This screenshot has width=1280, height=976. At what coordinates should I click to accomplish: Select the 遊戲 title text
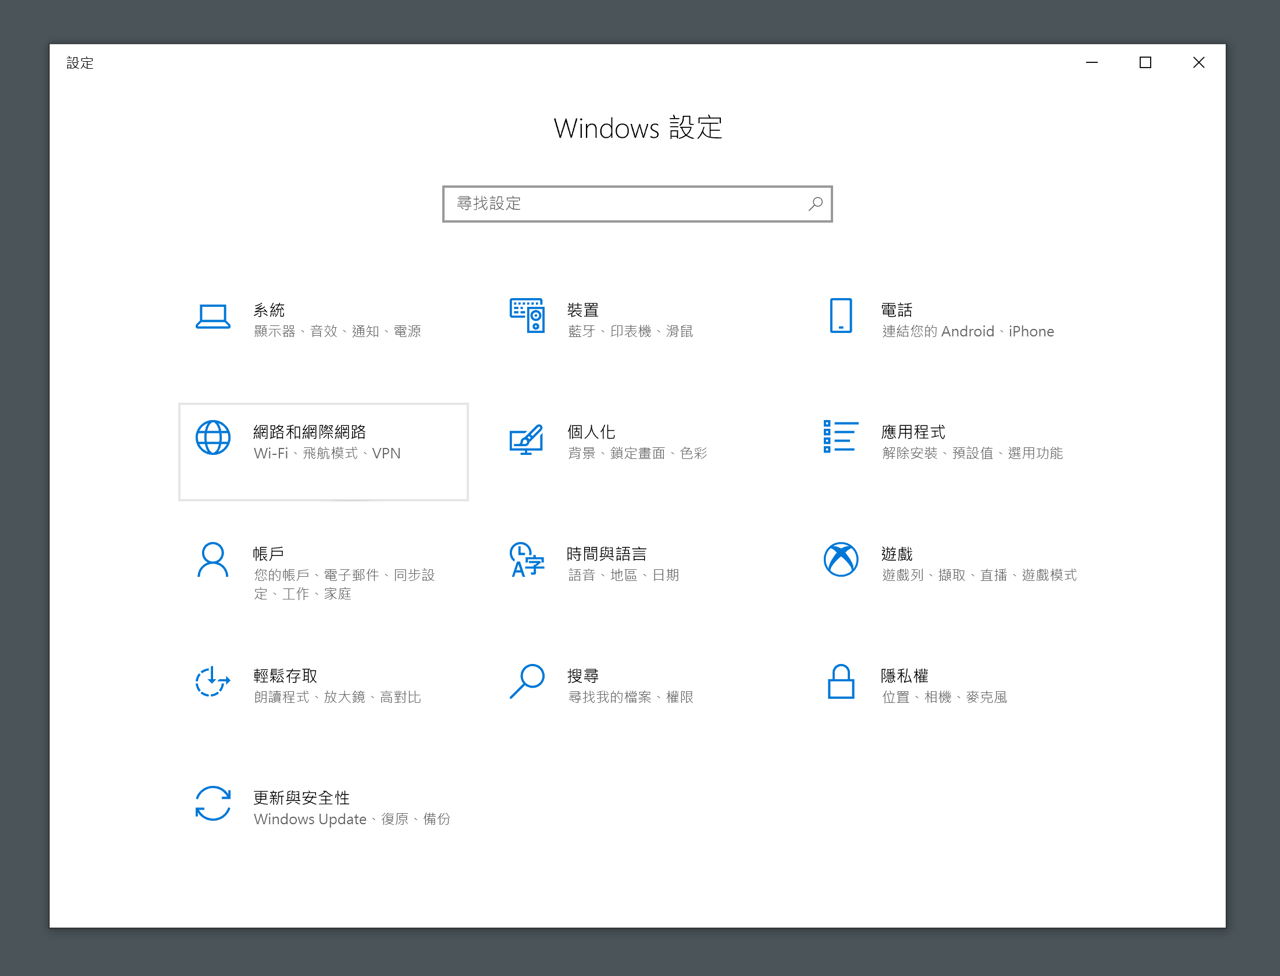[x=897, y=554]
